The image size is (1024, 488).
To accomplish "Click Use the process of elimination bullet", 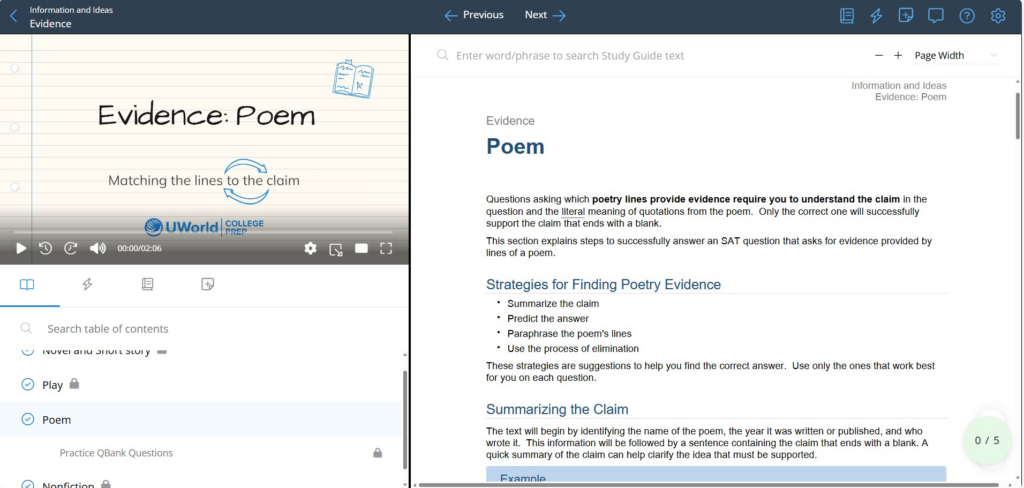I will (573, 348).
